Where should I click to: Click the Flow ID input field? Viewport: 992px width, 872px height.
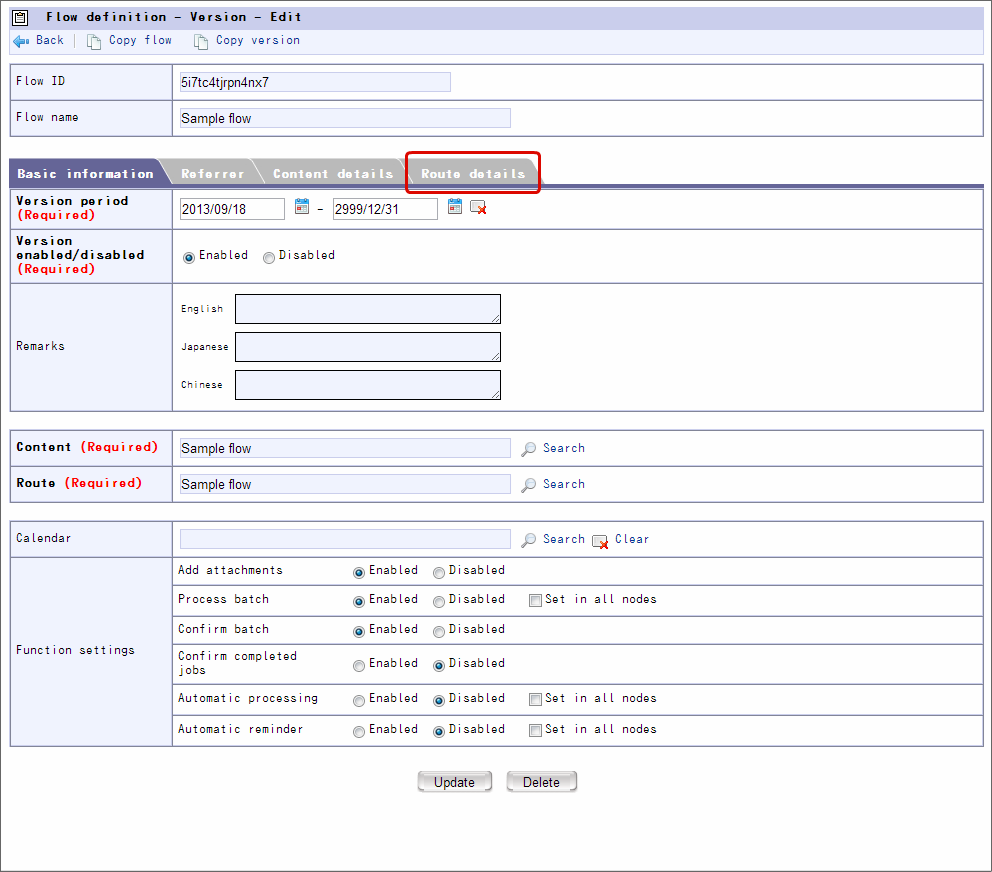click(315, 82)
